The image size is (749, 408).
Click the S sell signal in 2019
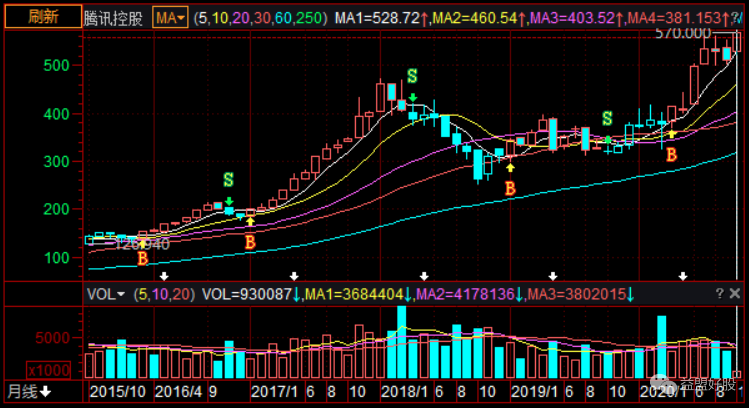(x=606, y=119)
